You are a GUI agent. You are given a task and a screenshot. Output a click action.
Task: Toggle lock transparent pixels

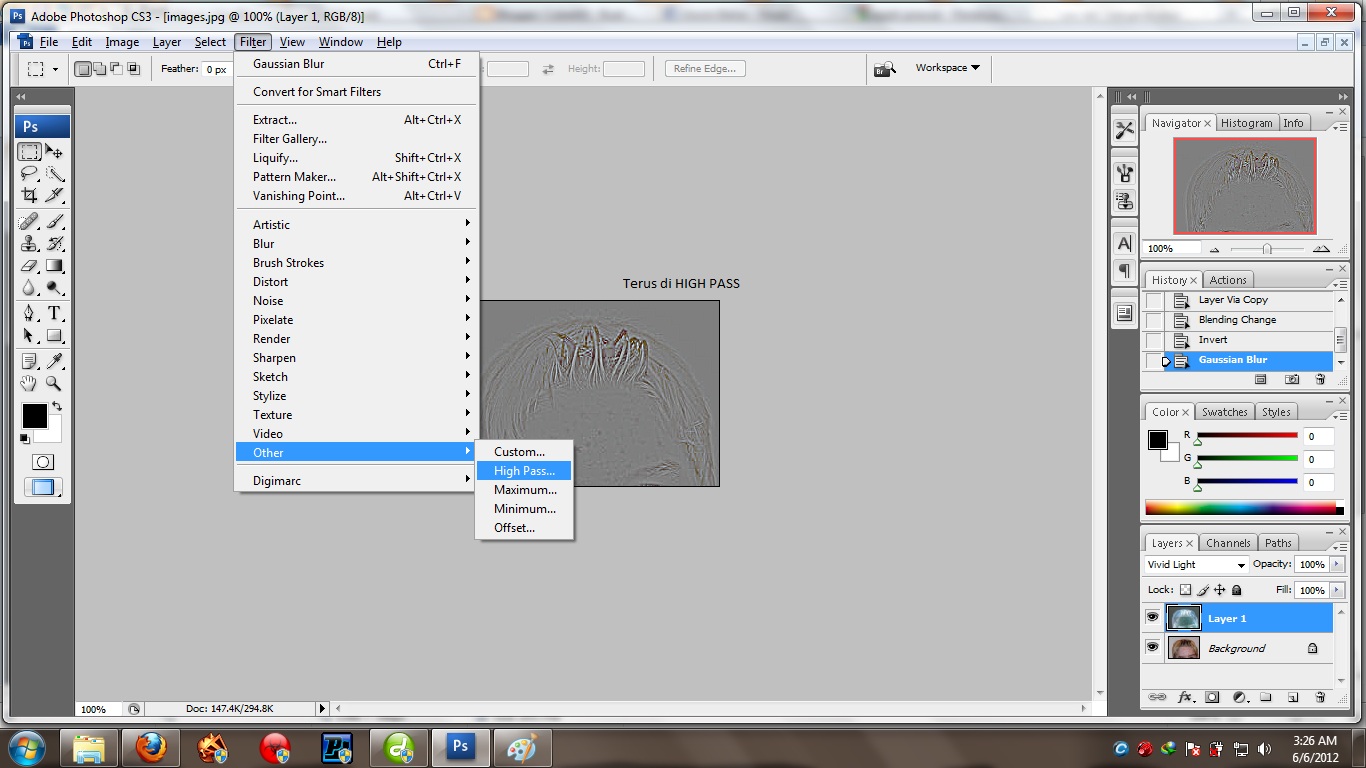[x=1186, y=590]
